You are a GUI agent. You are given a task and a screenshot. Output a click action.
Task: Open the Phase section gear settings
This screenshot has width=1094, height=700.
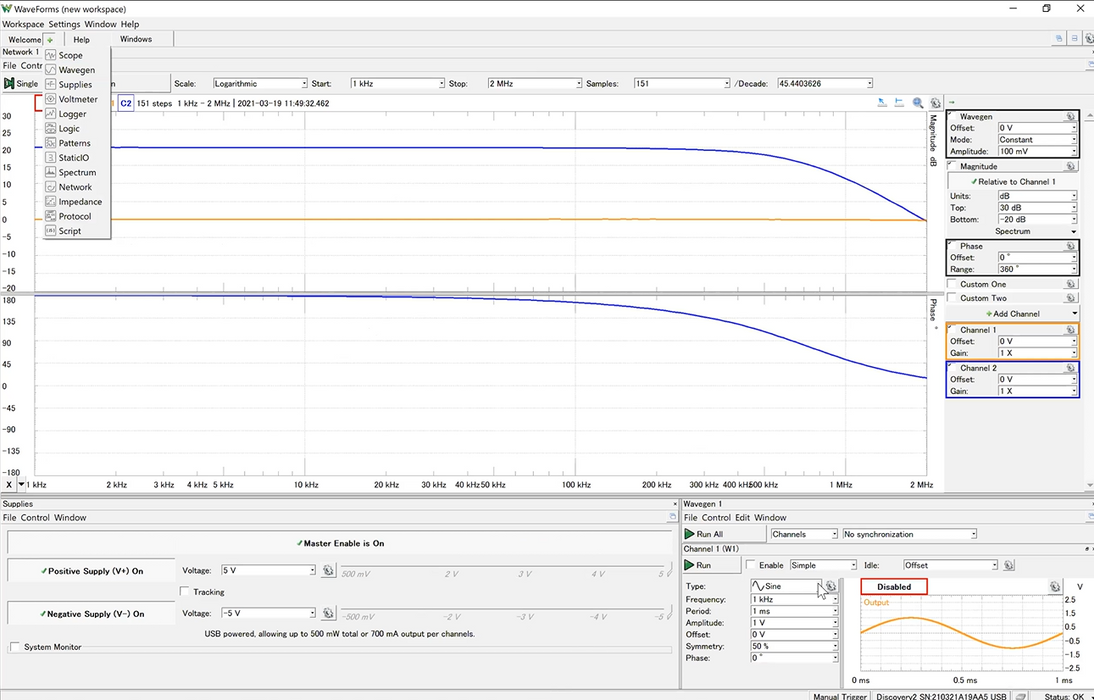1070,246
